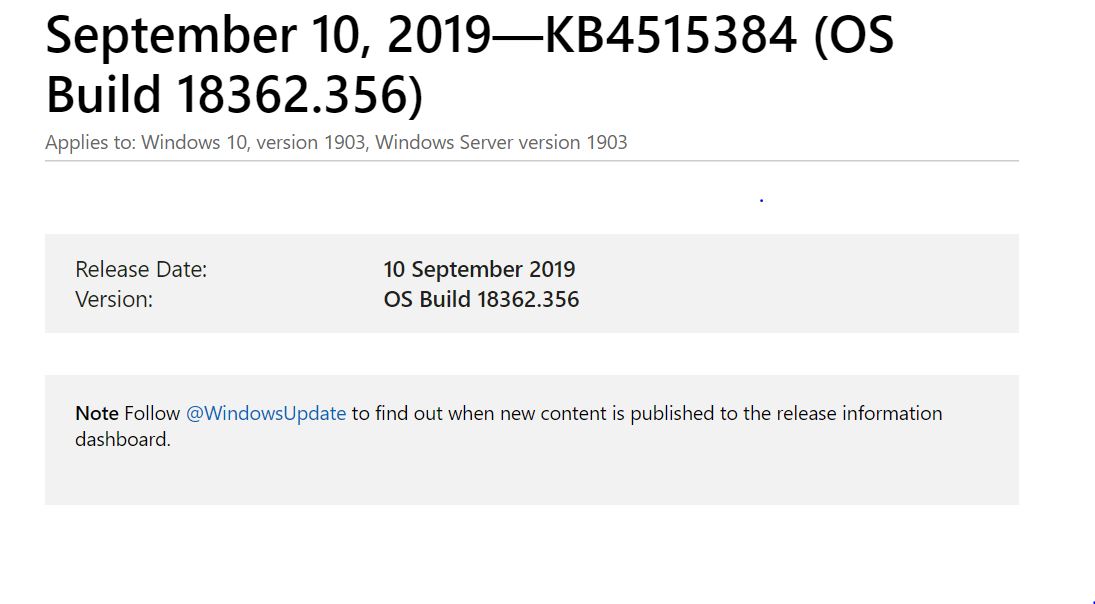Click the "10 September 2019" date value

point(479,270)
